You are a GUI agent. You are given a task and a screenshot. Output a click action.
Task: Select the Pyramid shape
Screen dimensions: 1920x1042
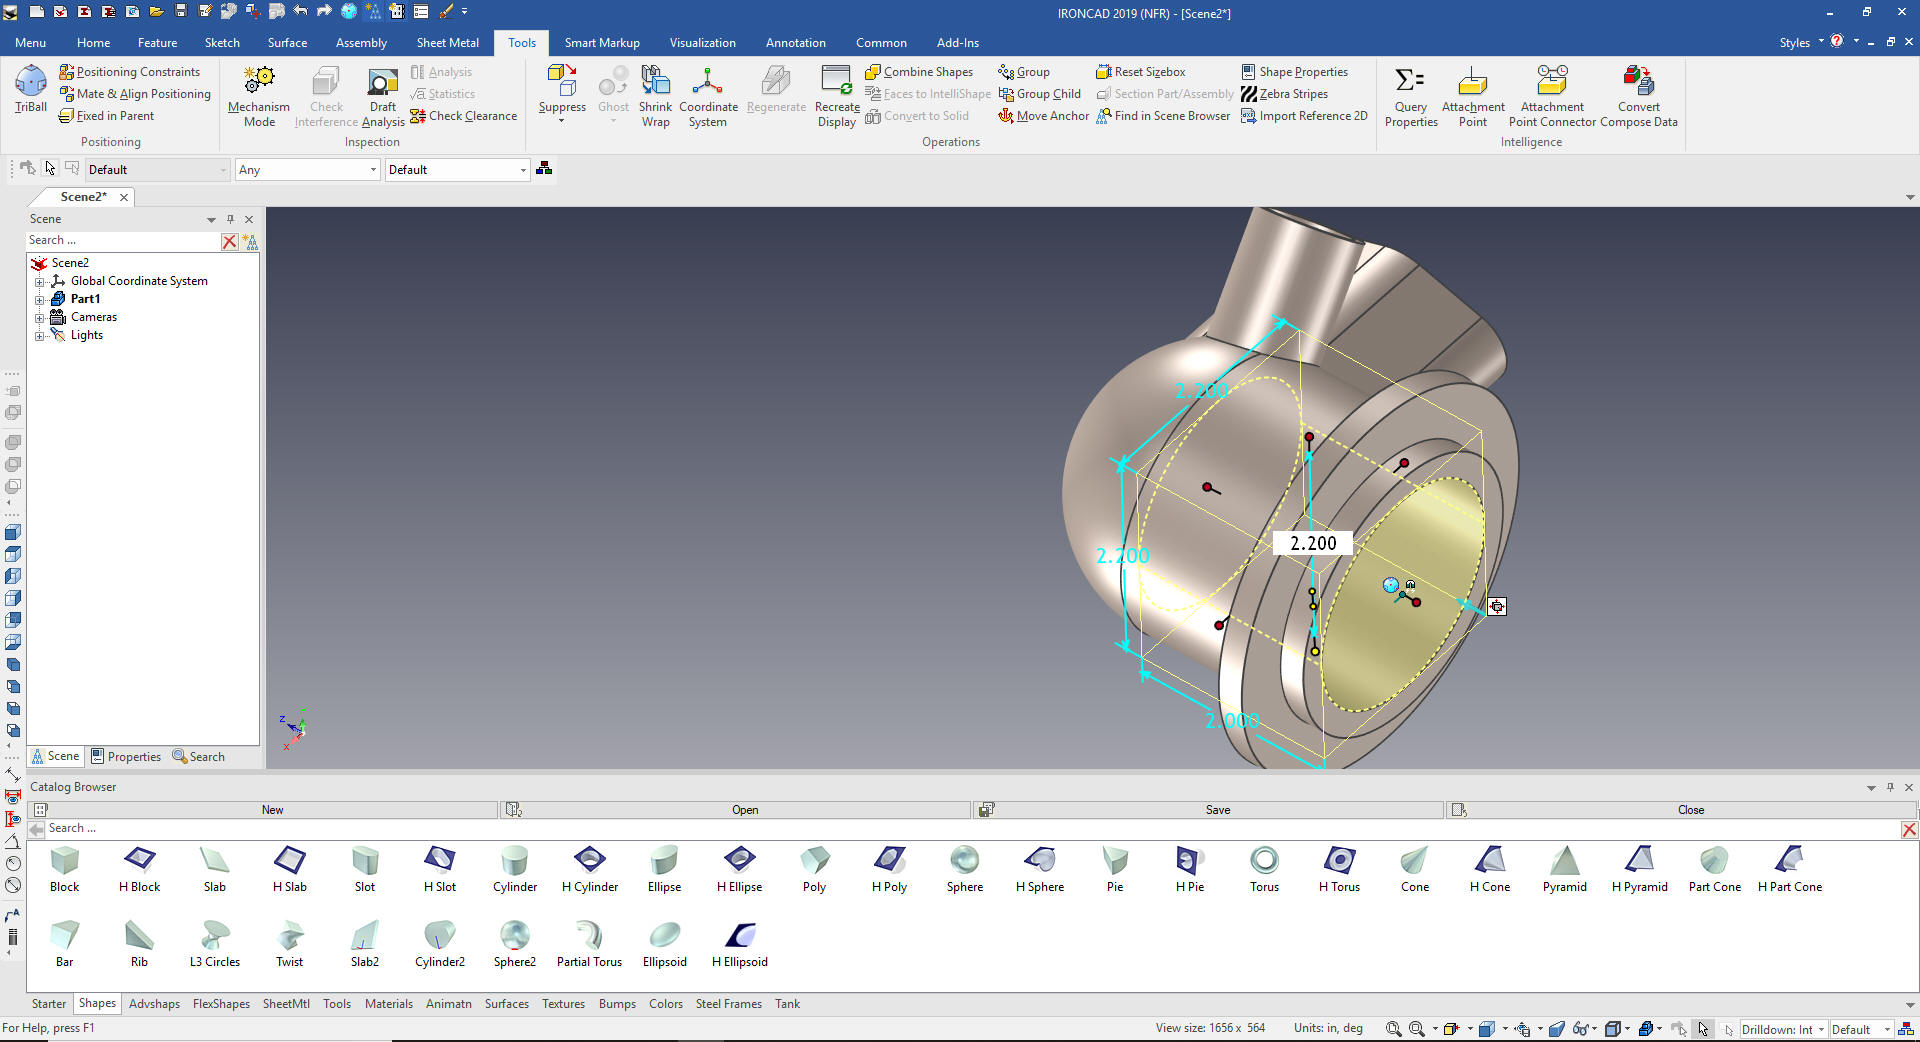pos(1564,869)
